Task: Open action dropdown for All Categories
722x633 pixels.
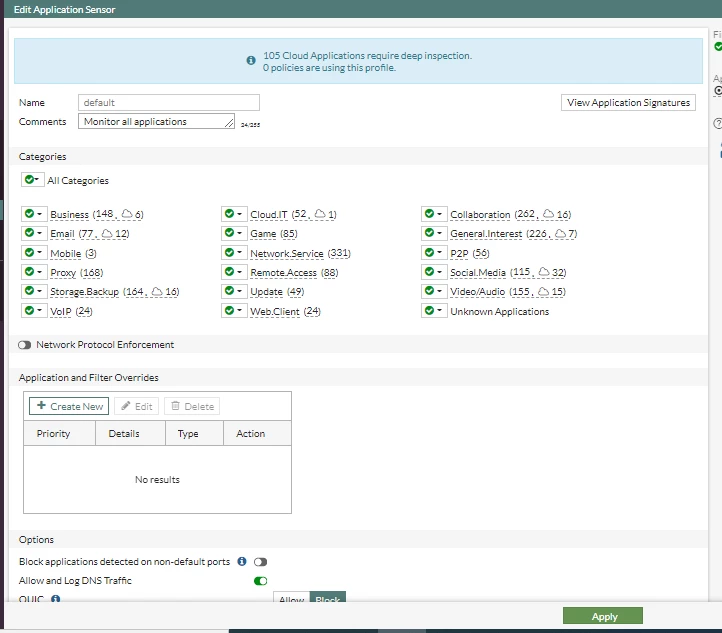Action: click(32, 180)
